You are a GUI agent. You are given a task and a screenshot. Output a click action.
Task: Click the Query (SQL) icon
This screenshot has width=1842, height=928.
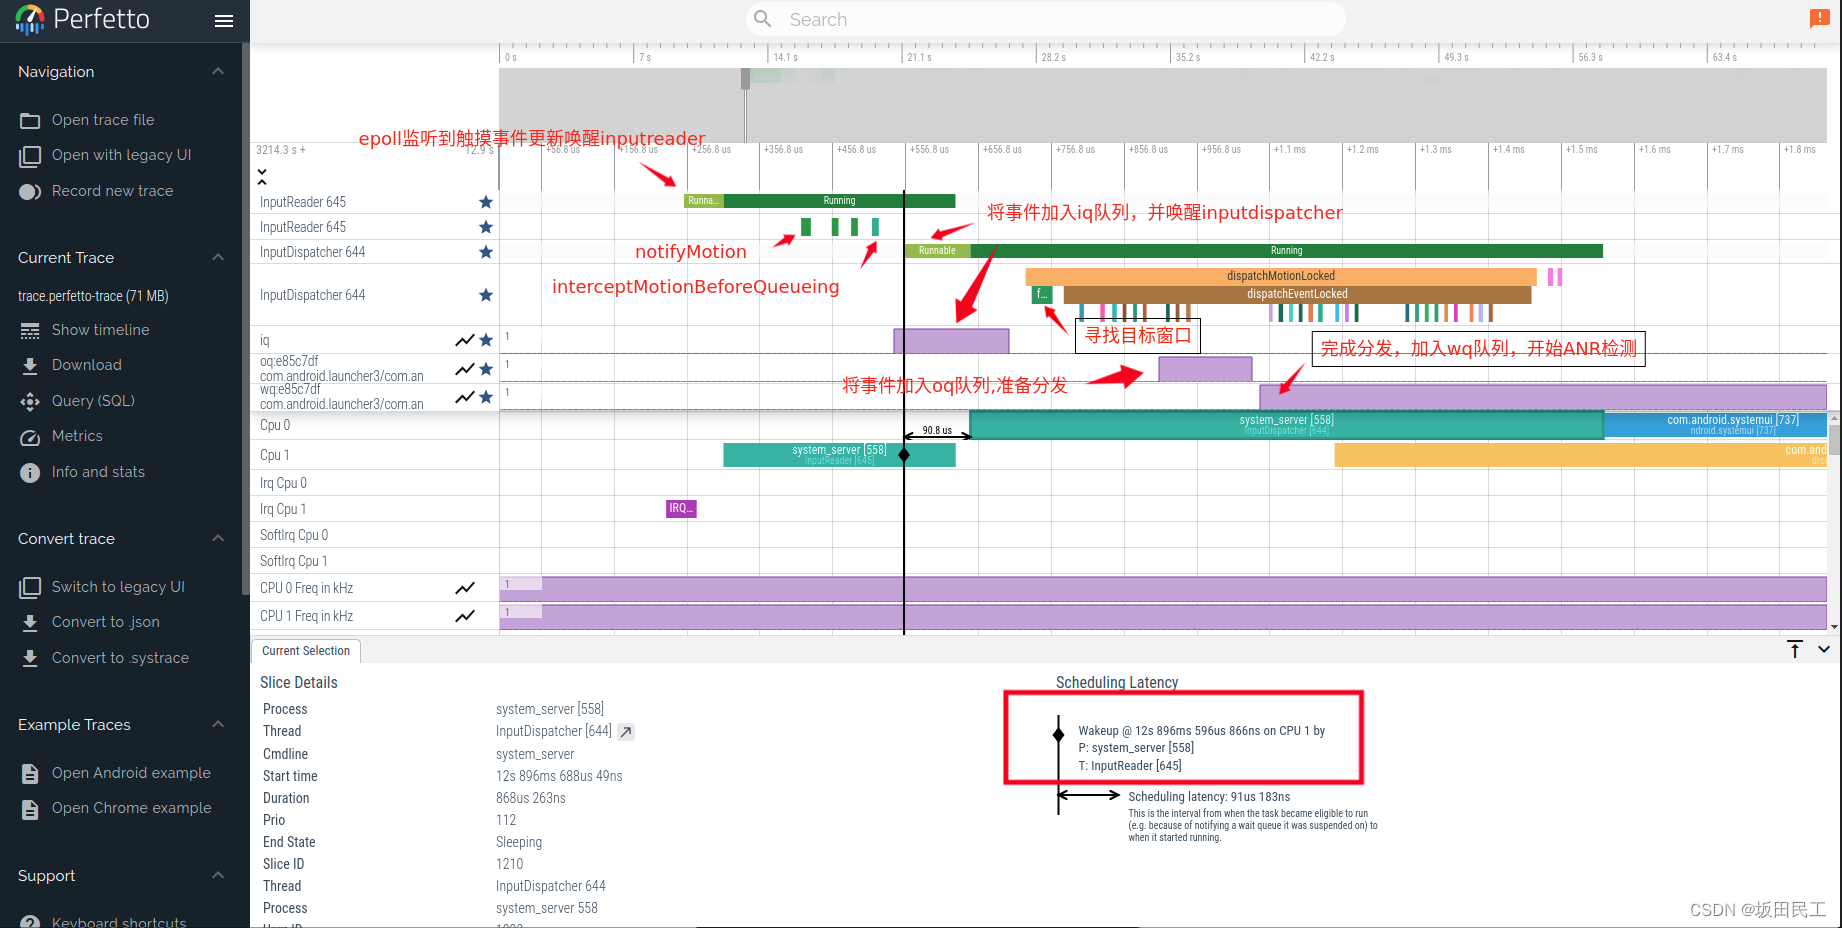tap(30, 401)
